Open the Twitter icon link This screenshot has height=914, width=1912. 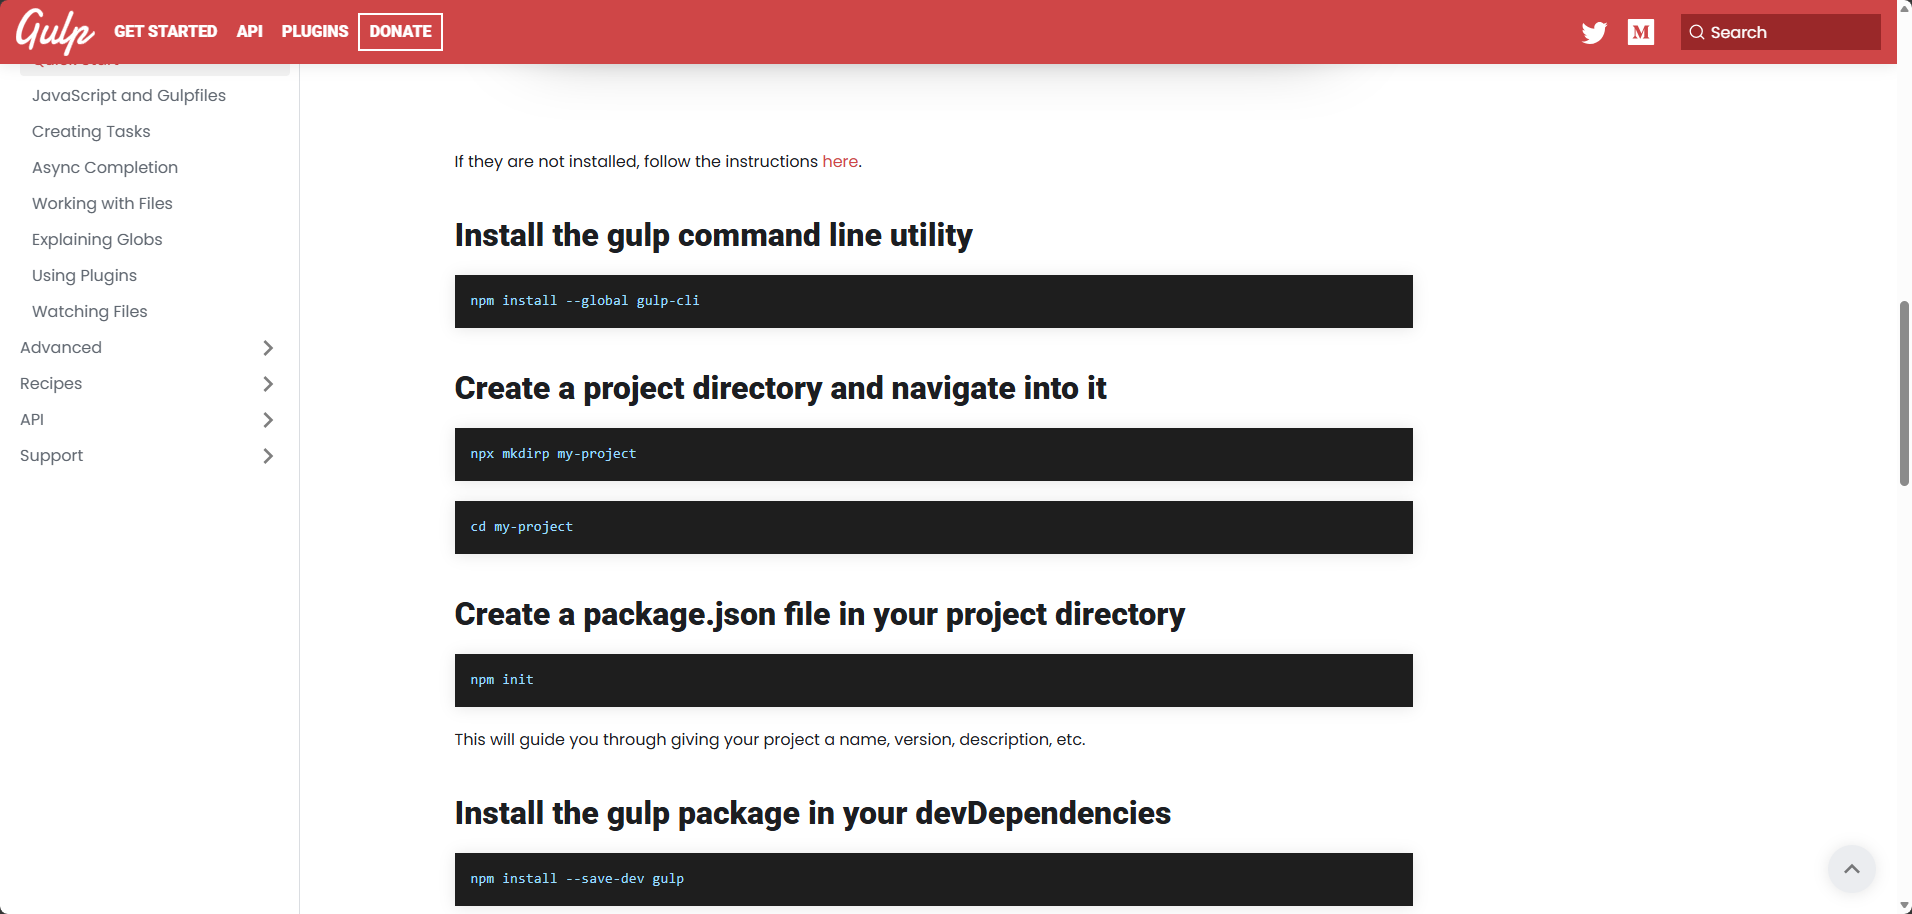point(1594,32)
